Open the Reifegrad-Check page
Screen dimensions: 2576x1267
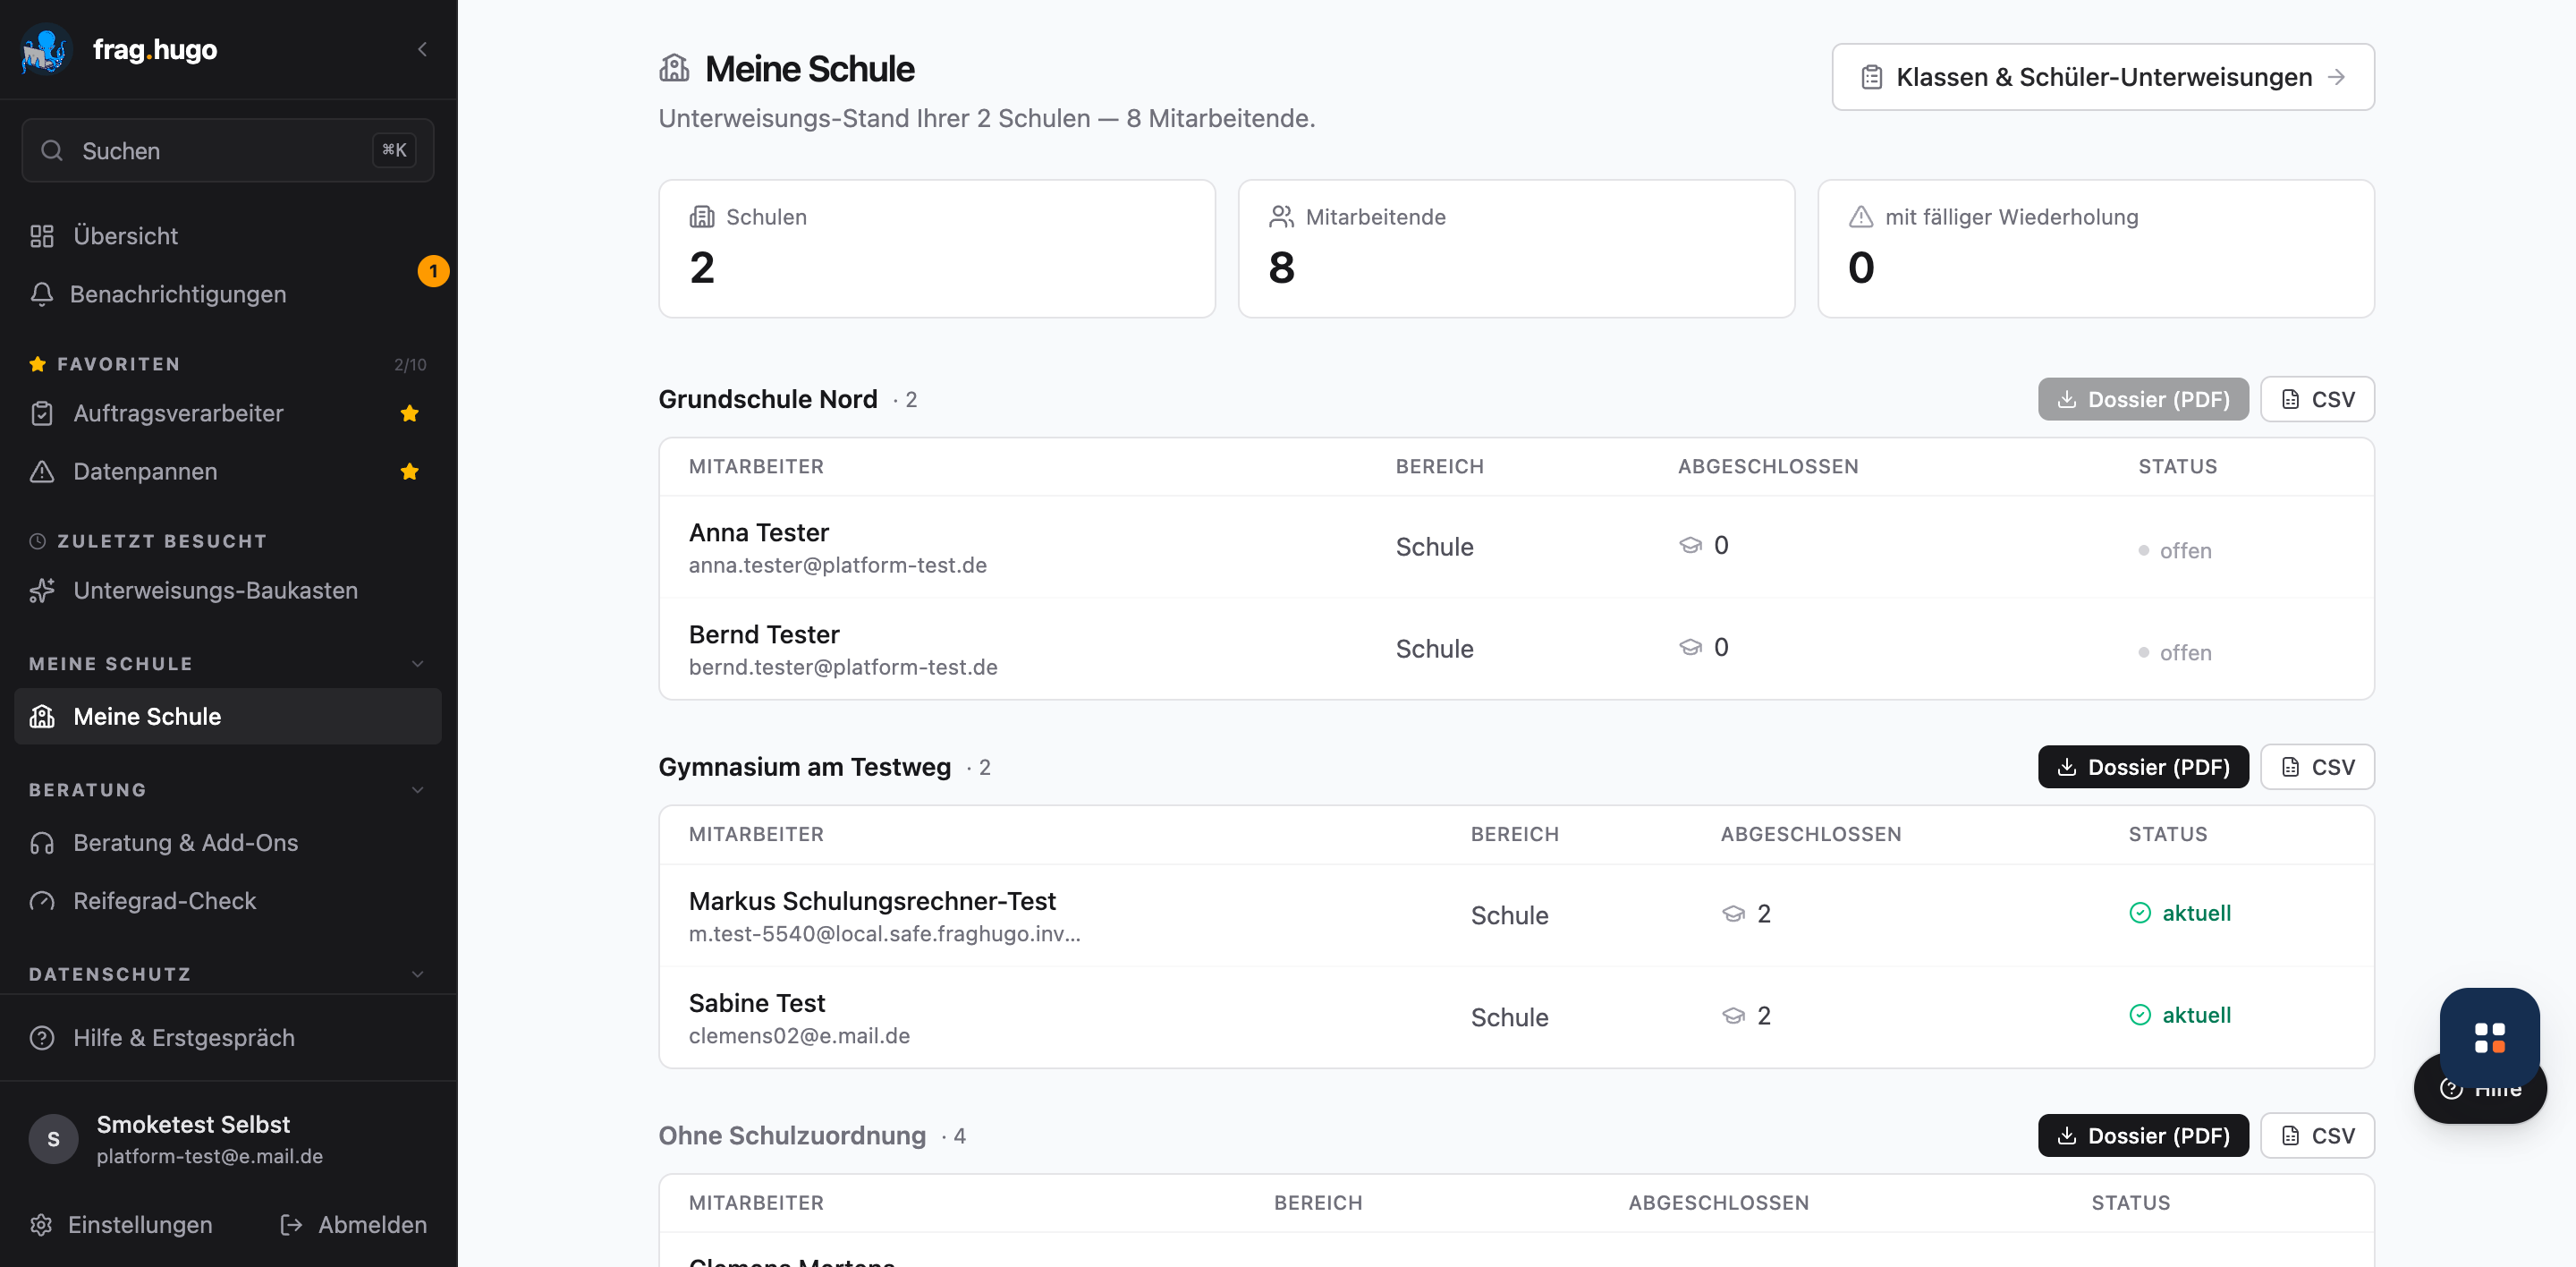pos(228,900)
